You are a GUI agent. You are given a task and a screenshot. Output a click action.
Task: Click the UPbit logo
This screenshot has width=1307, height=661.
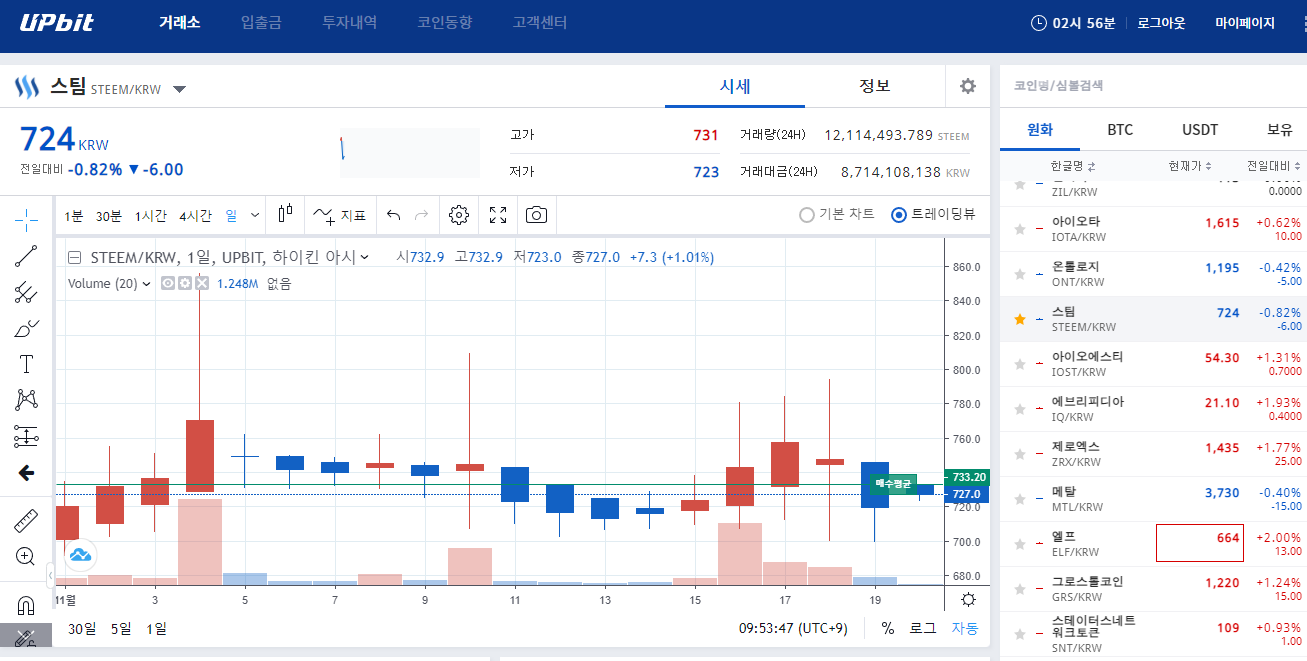[x=57, y=22]
